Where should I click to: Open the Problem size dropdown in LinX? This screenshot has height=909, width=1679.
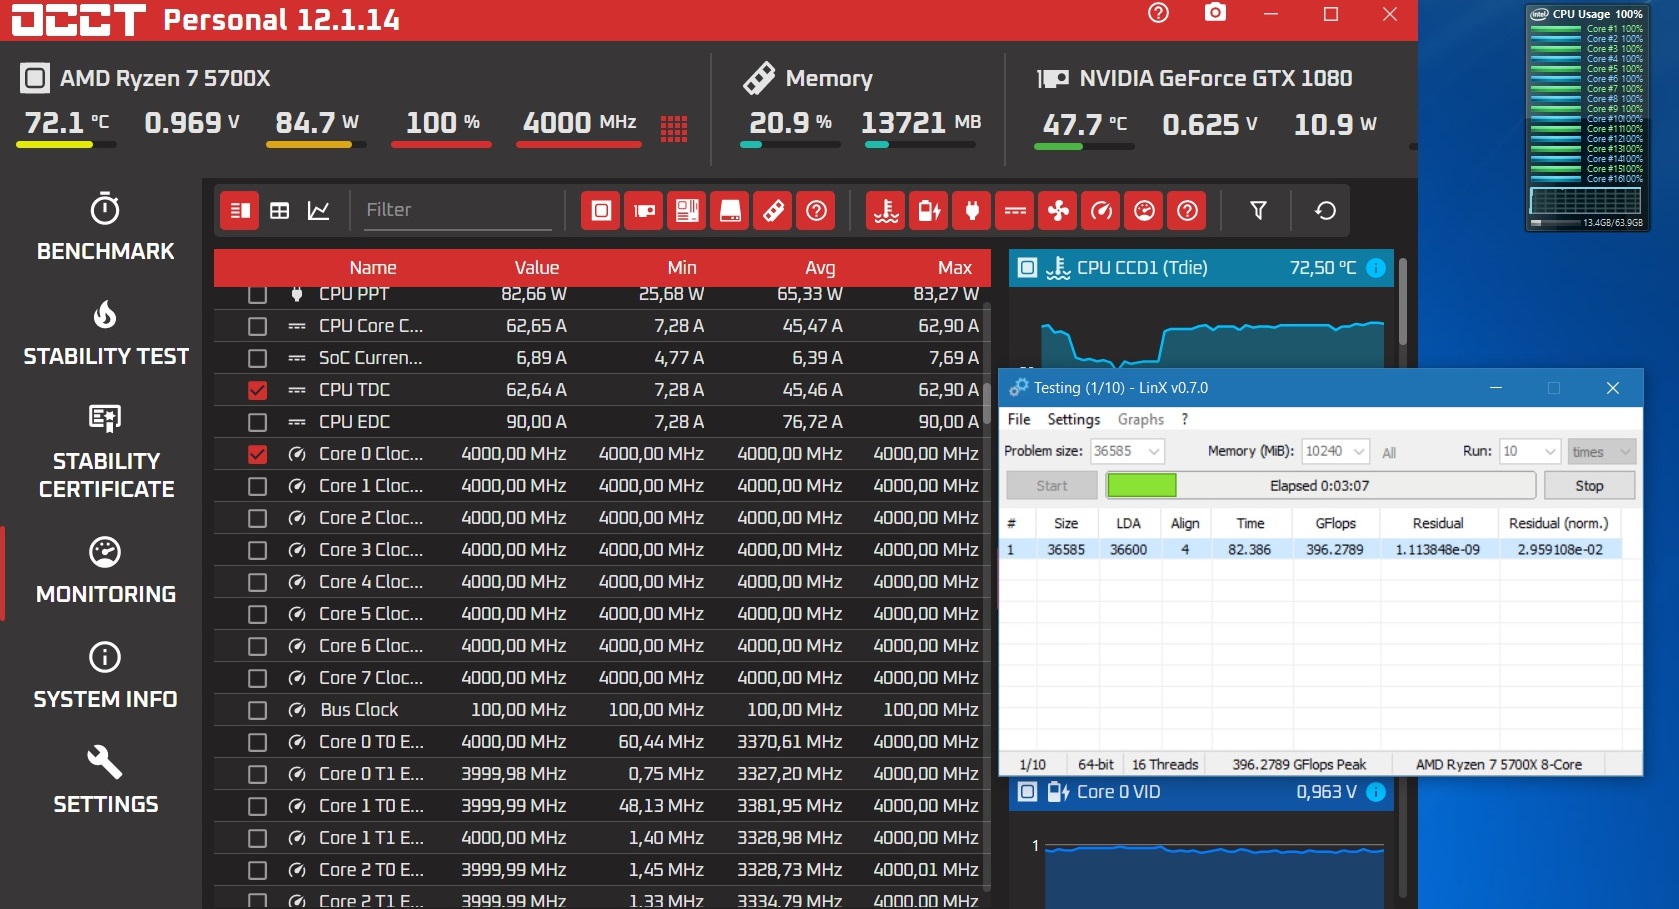coord(1127,451)
